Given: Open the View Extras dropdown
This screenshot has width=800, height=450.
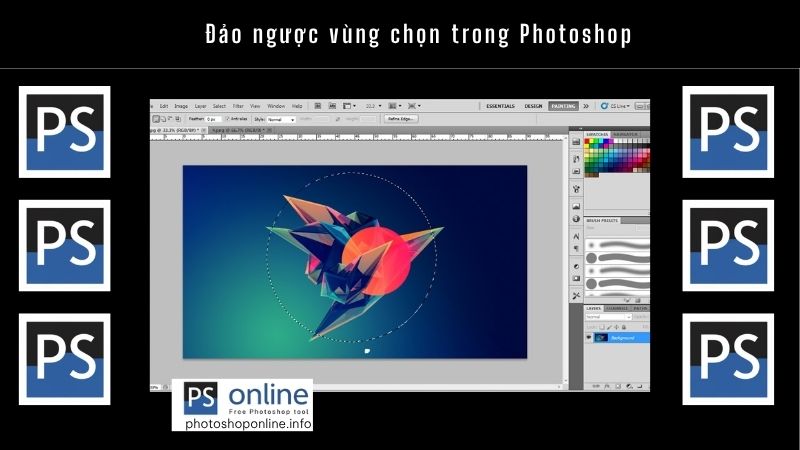Looking at the screenshot, I should (349, 106).
